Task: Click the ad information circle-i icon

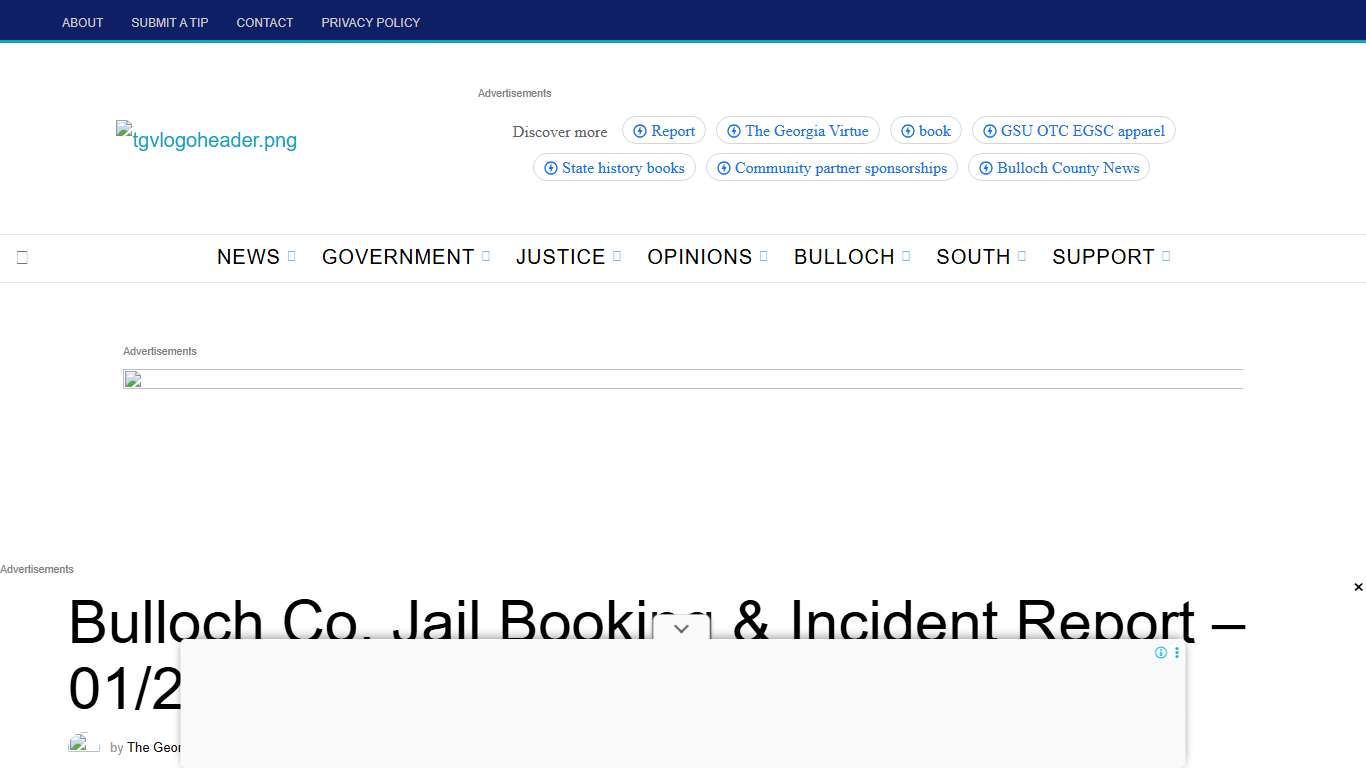Action: point(1161,652)
